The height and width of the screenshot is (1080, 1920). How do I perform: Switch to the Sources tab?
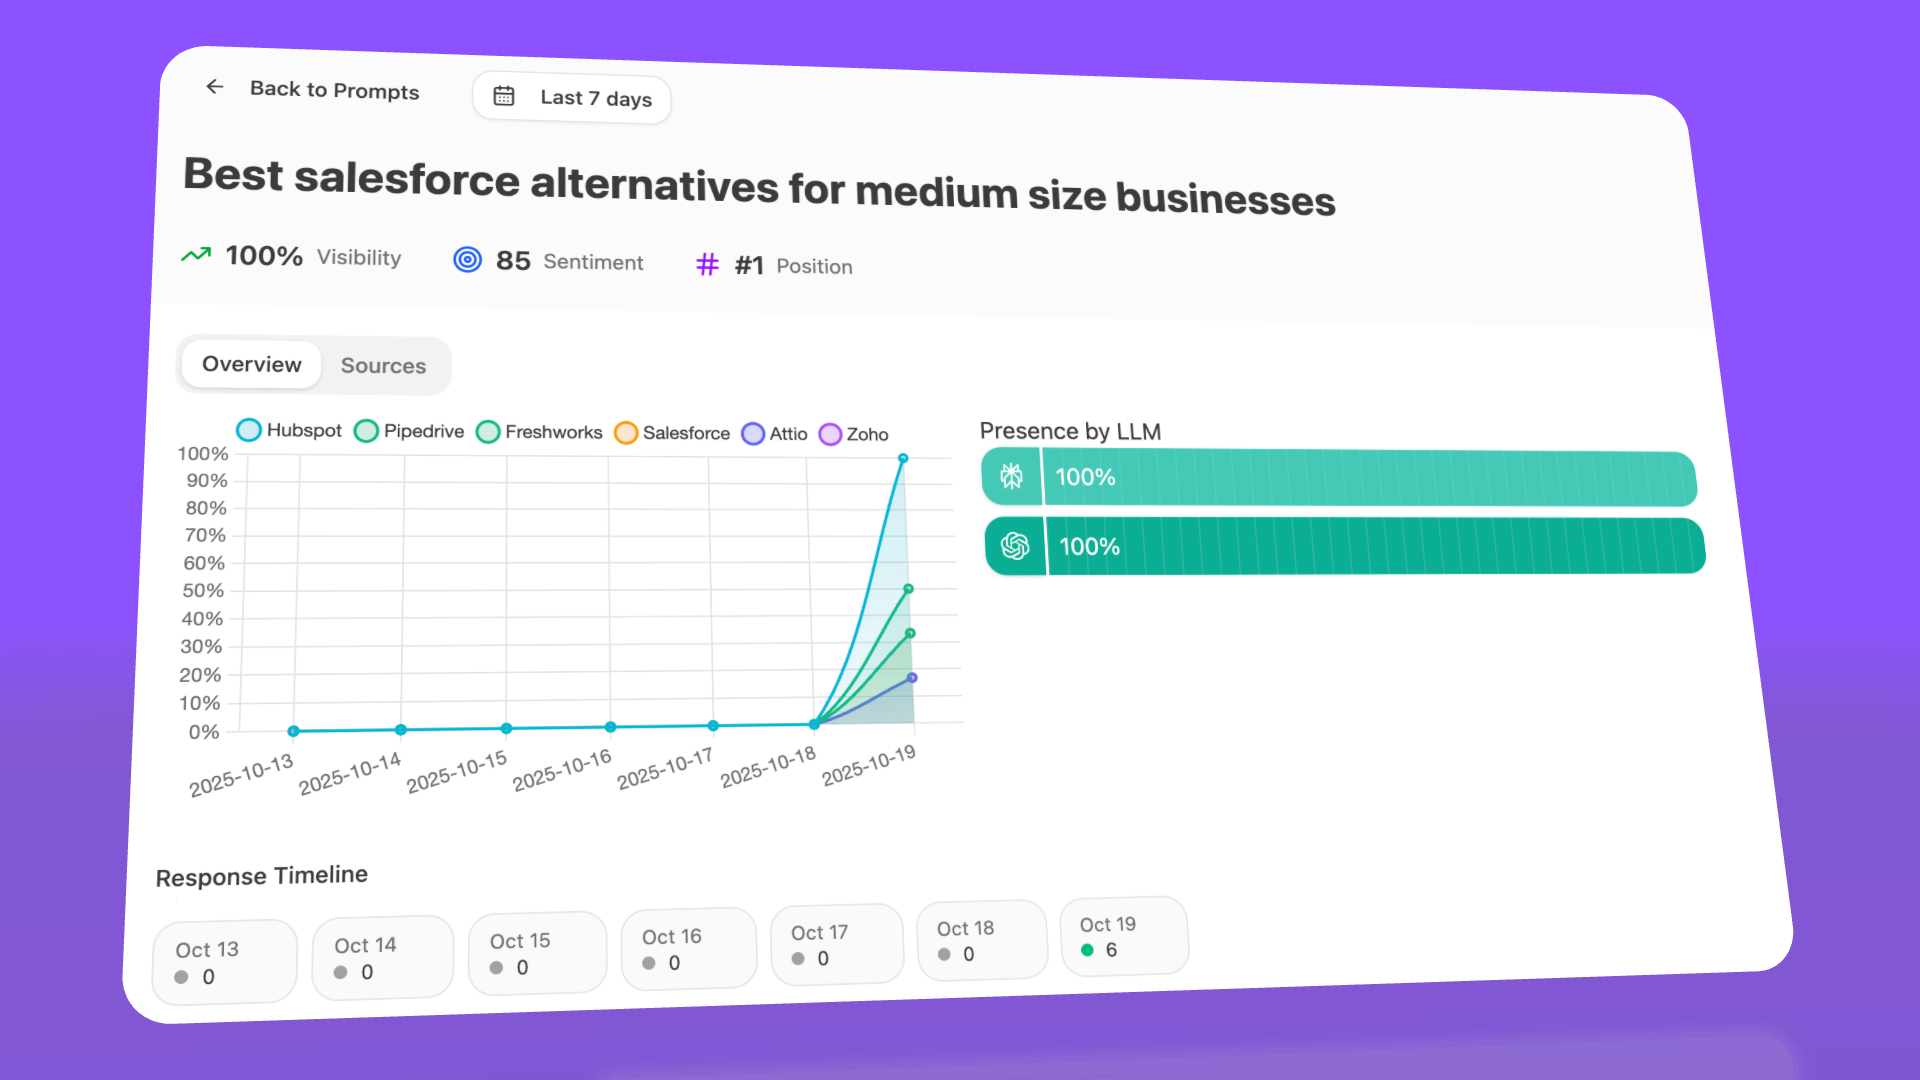(383, 366)
